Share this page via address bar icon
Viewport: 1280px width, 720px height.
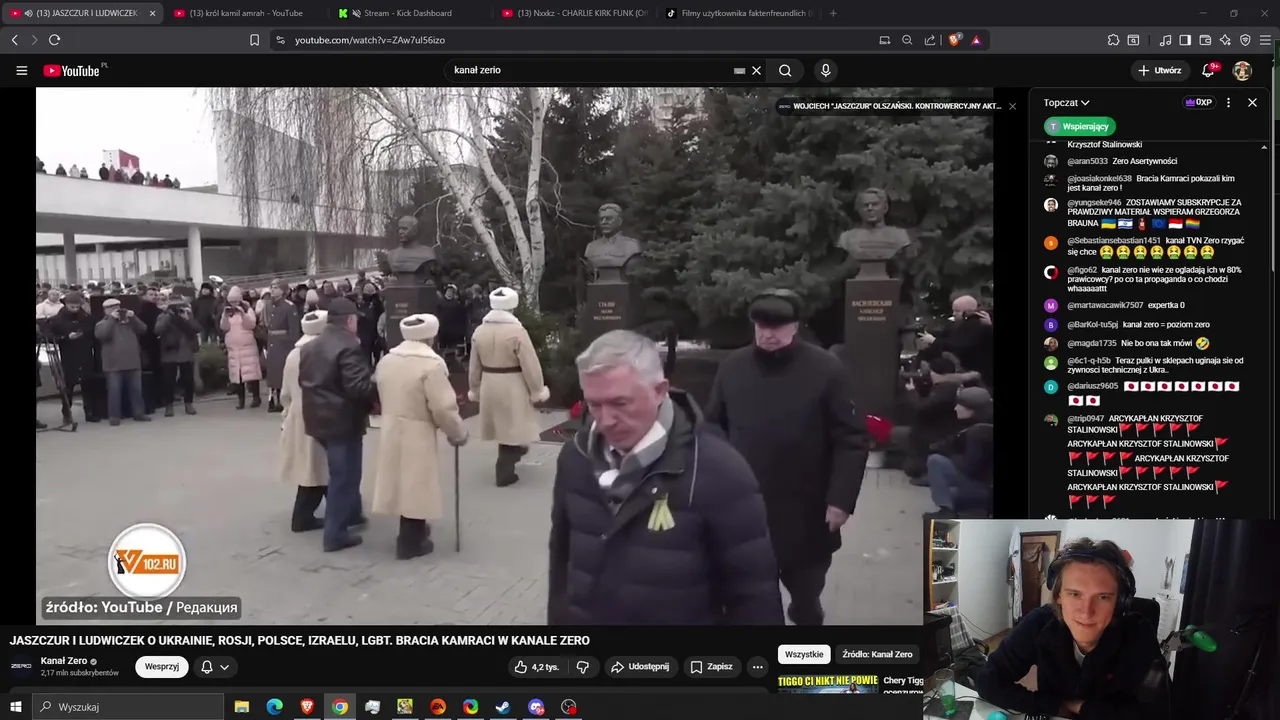(x=930, y=40)
